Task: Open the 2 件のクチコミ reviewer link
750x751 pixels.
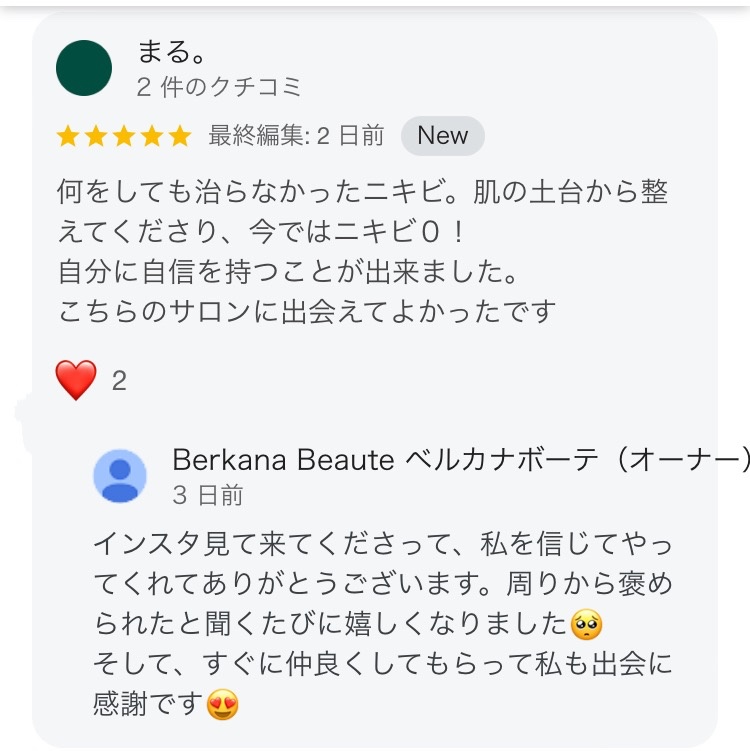Action: coord(219,87)
